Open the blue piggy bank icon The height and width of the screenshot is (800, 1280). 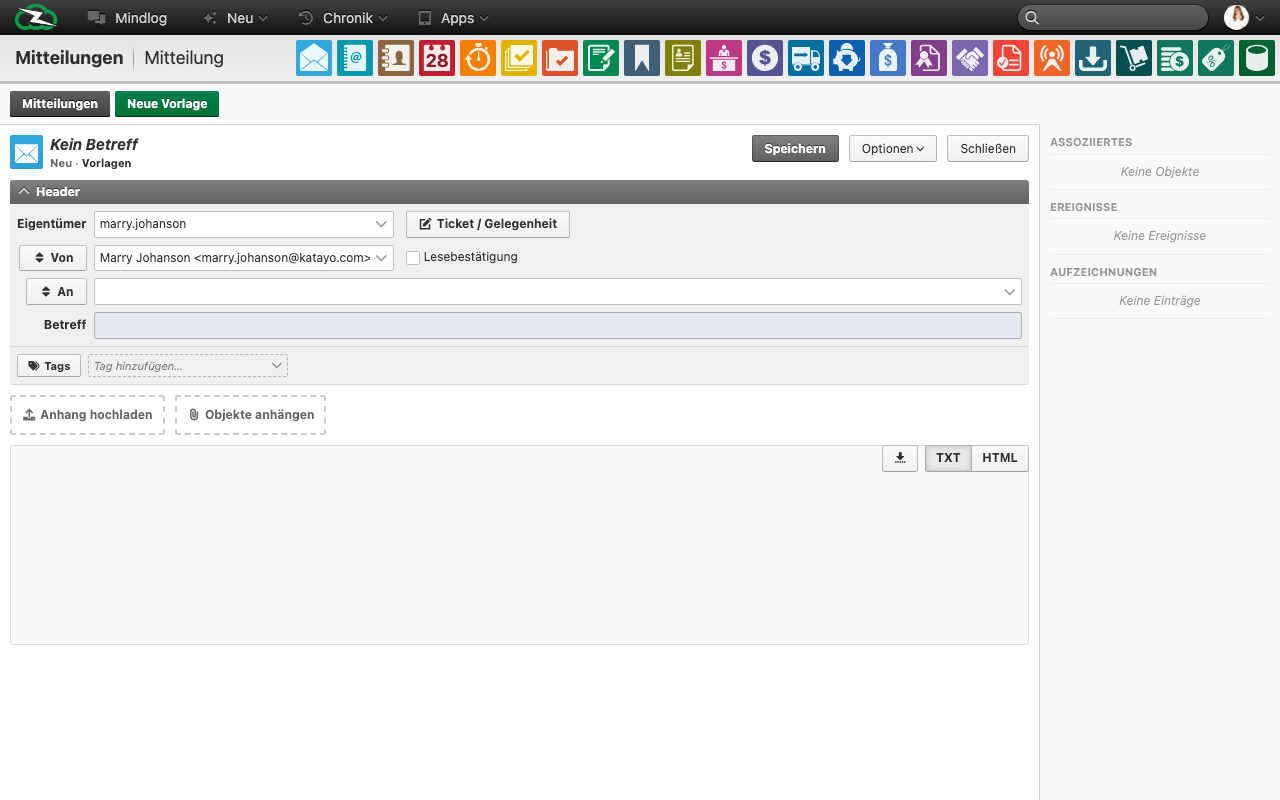pos(847,58)
